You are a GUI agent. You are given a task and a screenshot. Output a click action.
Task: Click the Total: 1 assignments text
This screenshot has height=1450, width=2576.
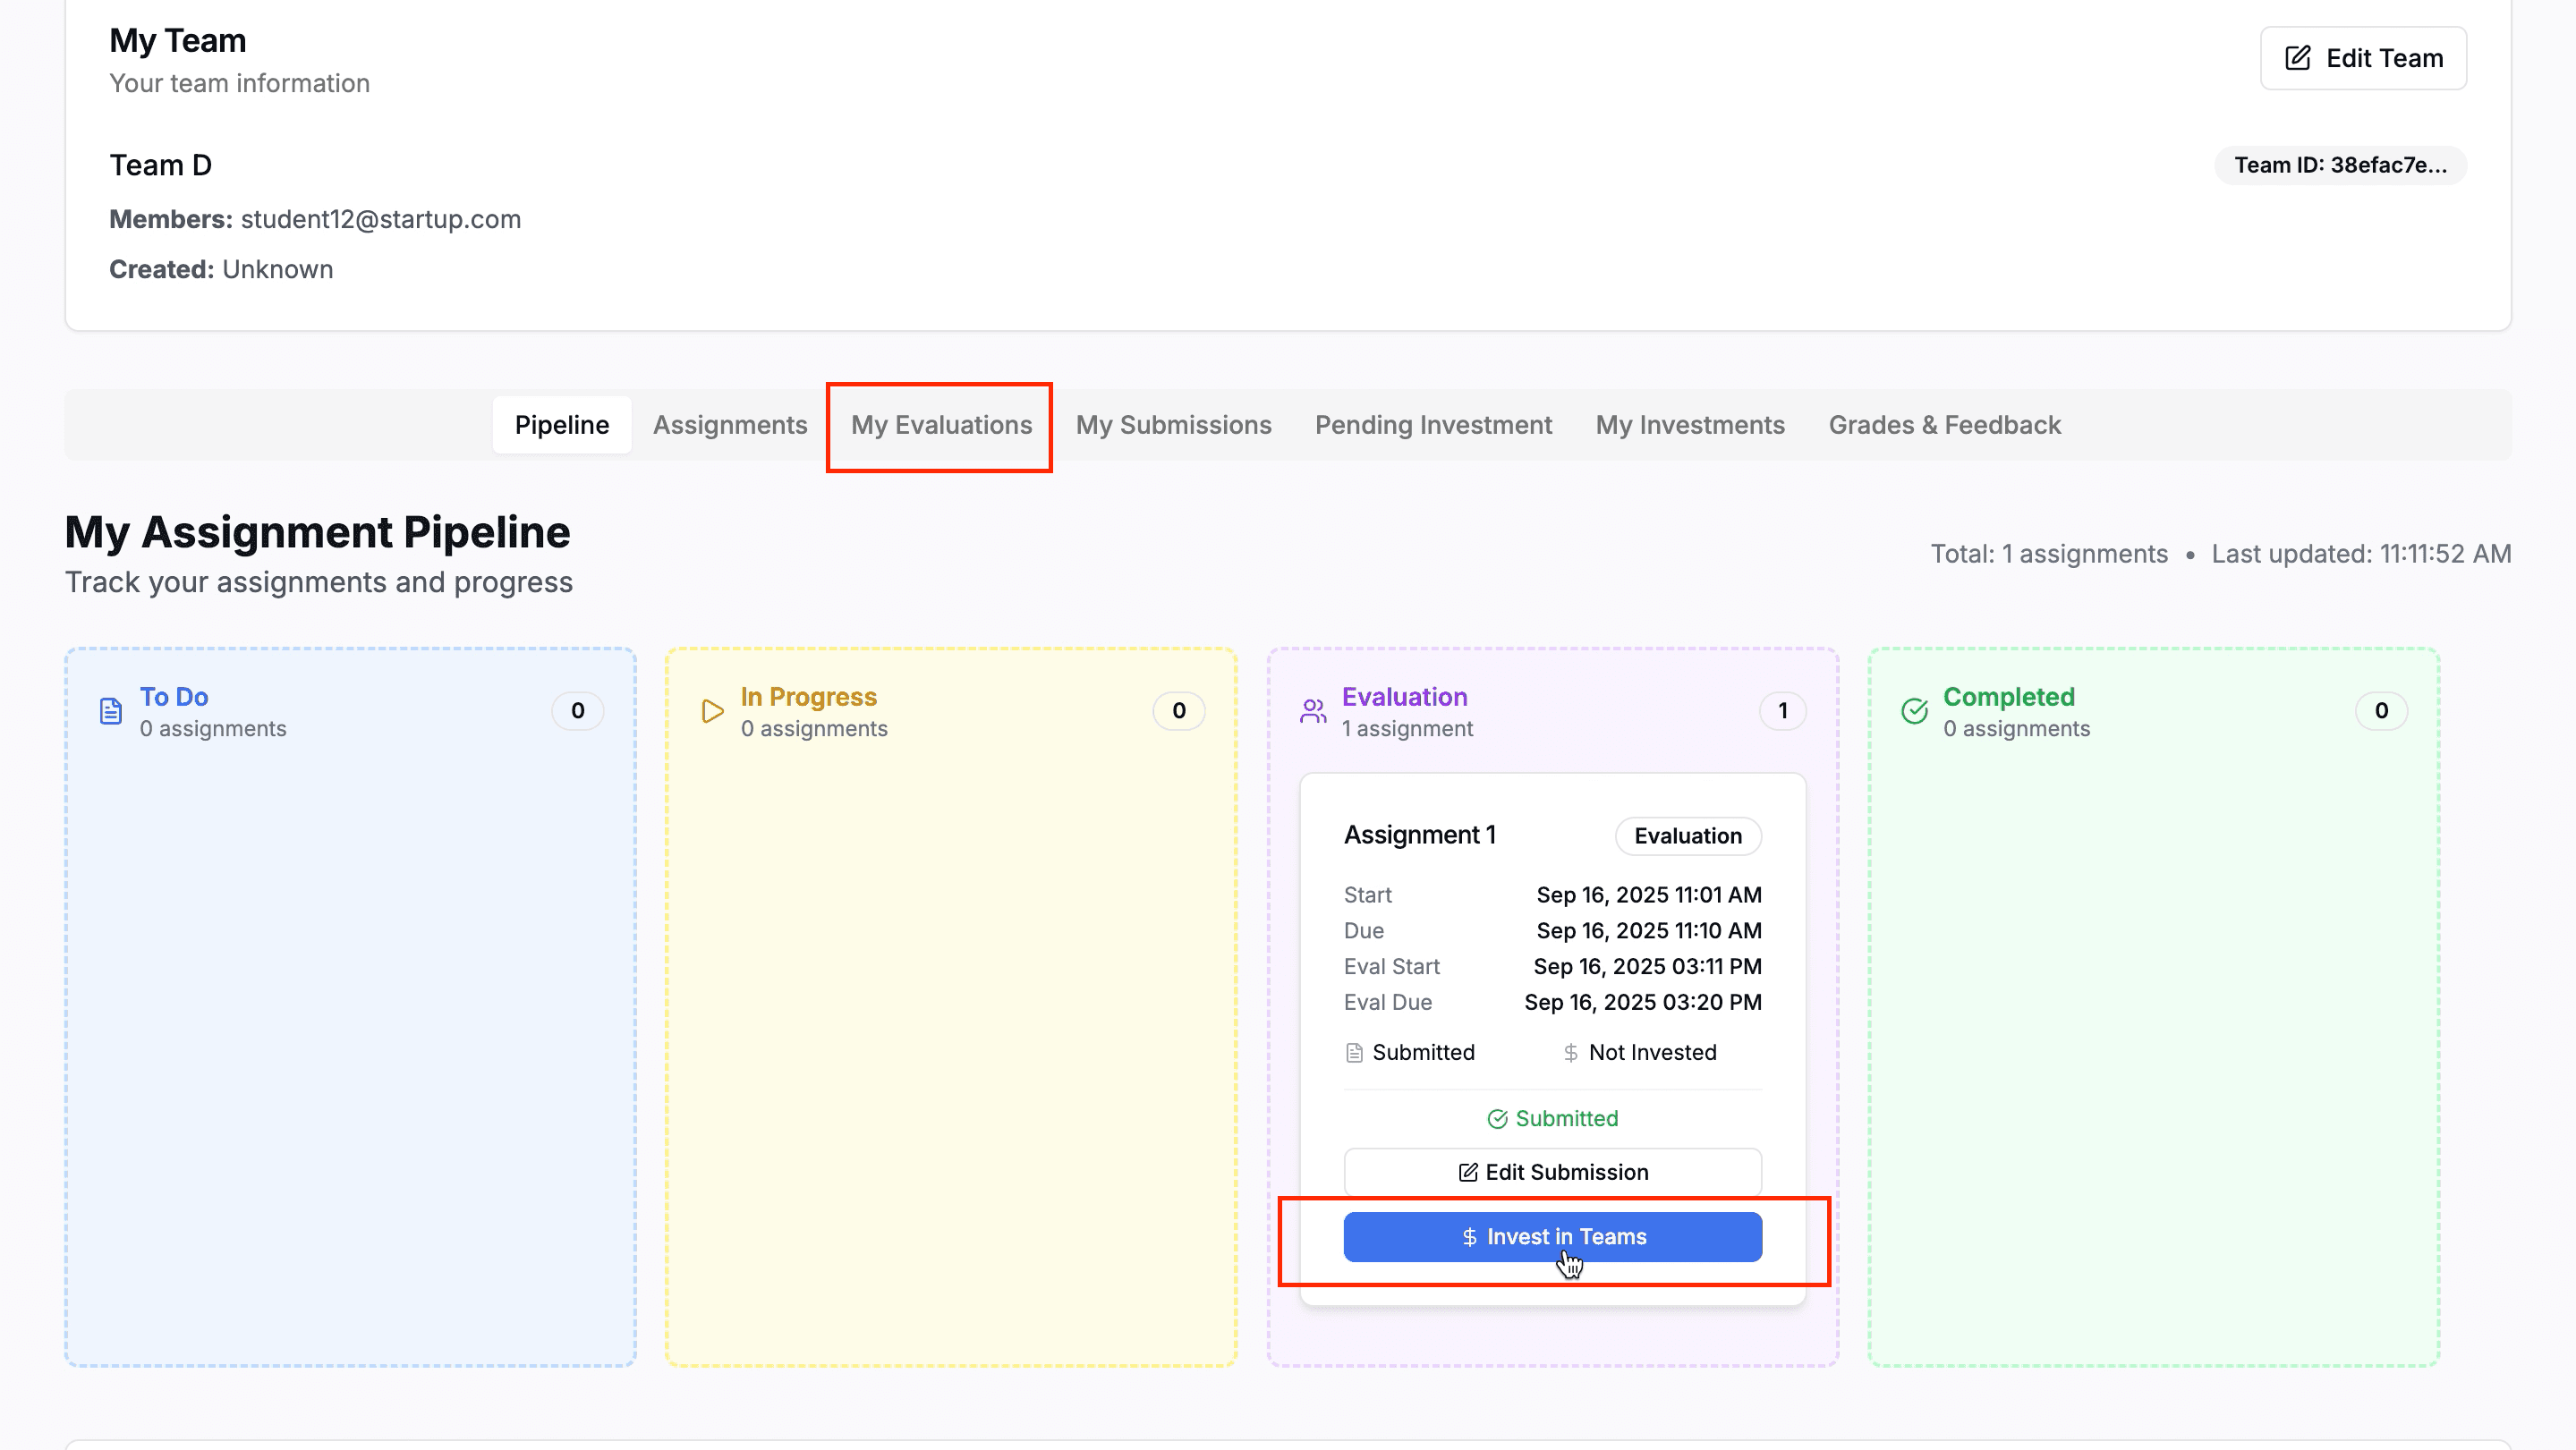[2048, 554]
